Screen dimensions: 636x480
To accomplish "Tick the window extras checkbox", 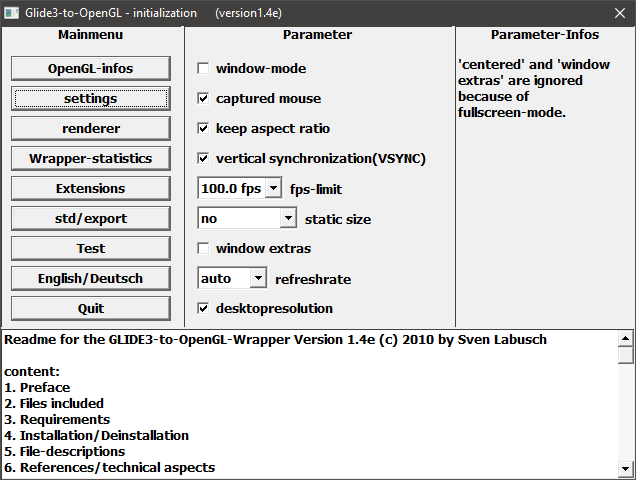I will coord(204,249).
